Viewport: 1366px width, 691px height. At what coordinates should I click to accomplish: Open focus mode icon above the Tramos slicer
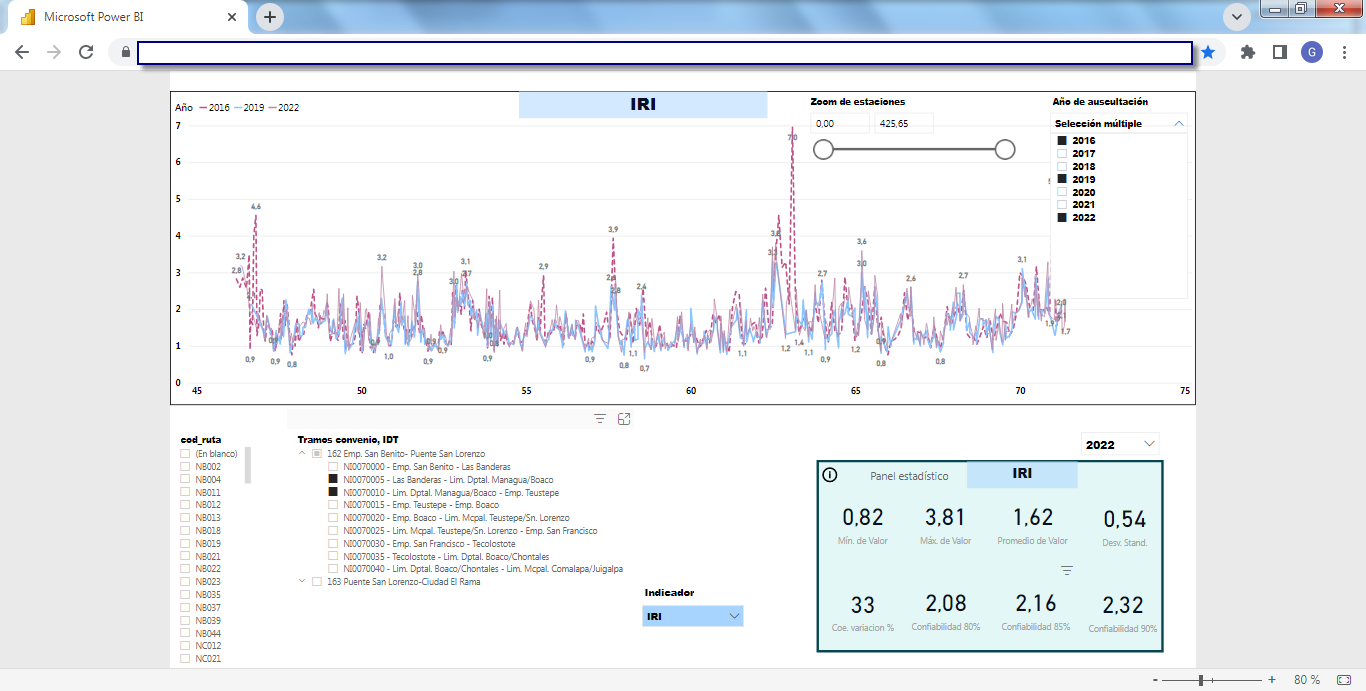pyautogui.click(x=624, y=419)
